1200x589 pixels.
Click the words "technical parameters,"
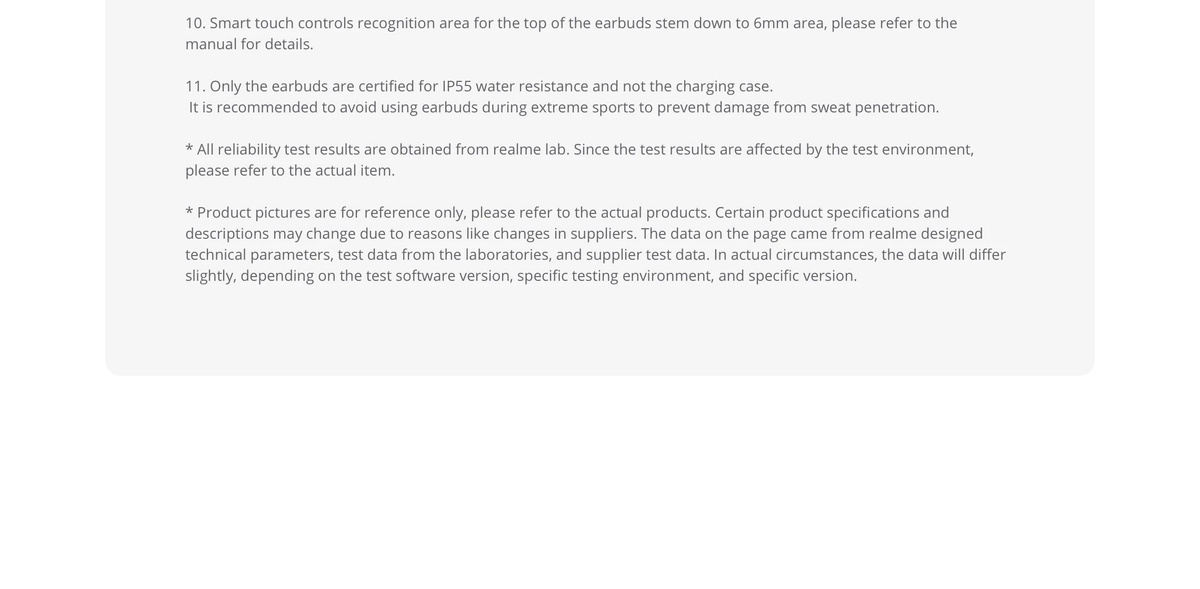[x=259, y=254]
